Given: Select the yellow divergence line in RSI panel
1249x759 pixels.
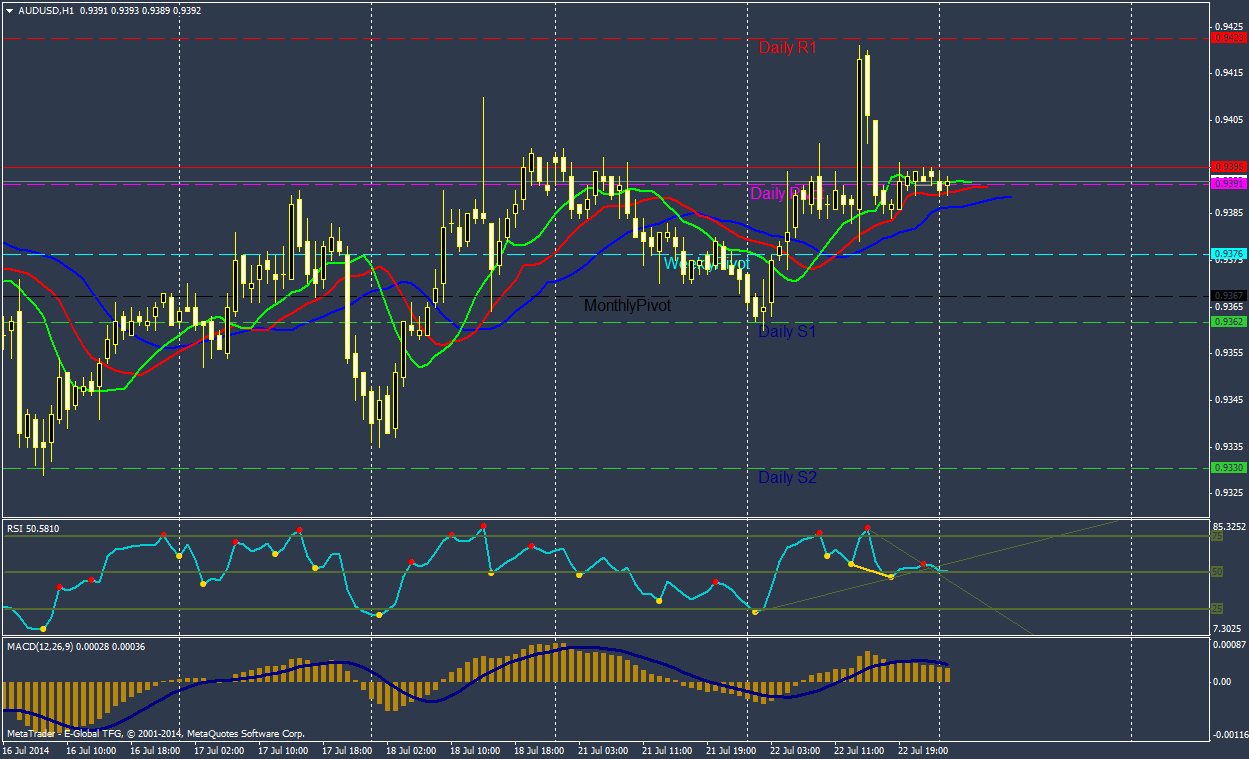Looking at the screenshot, I should pyautogui.click(x=870, y=570).
